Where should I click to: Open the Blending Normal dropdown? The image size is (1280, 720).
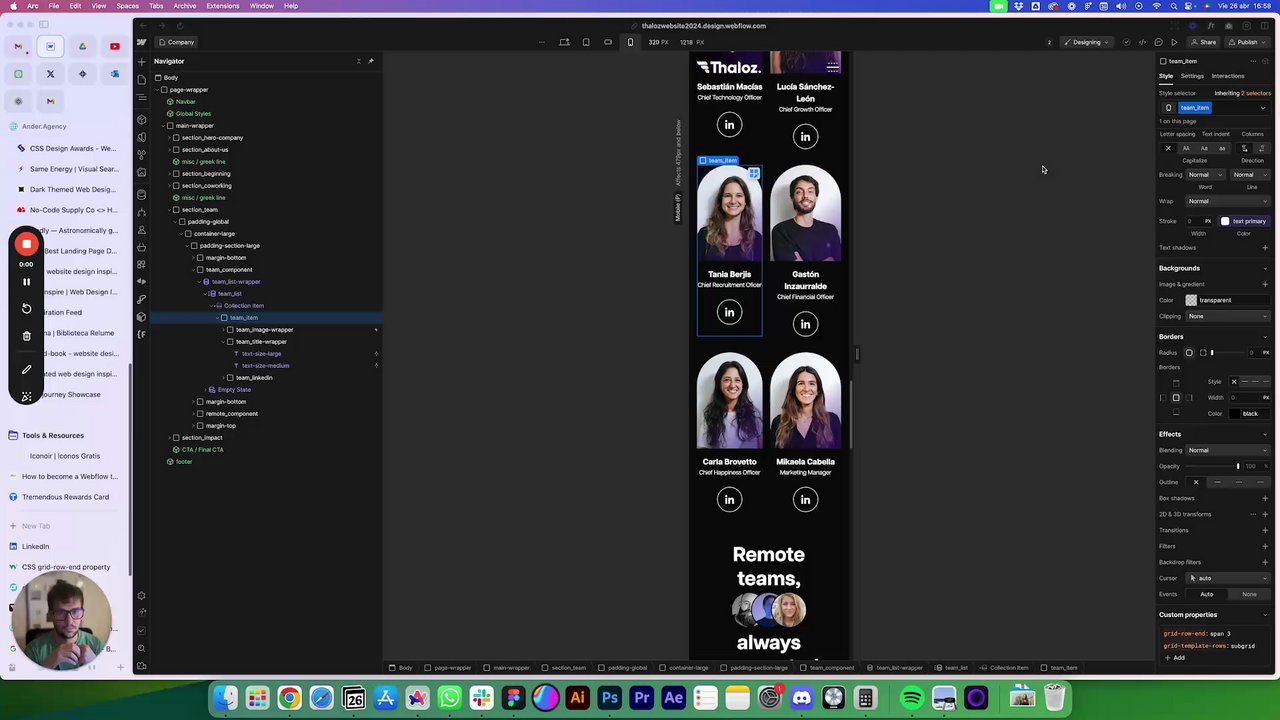1227,450
